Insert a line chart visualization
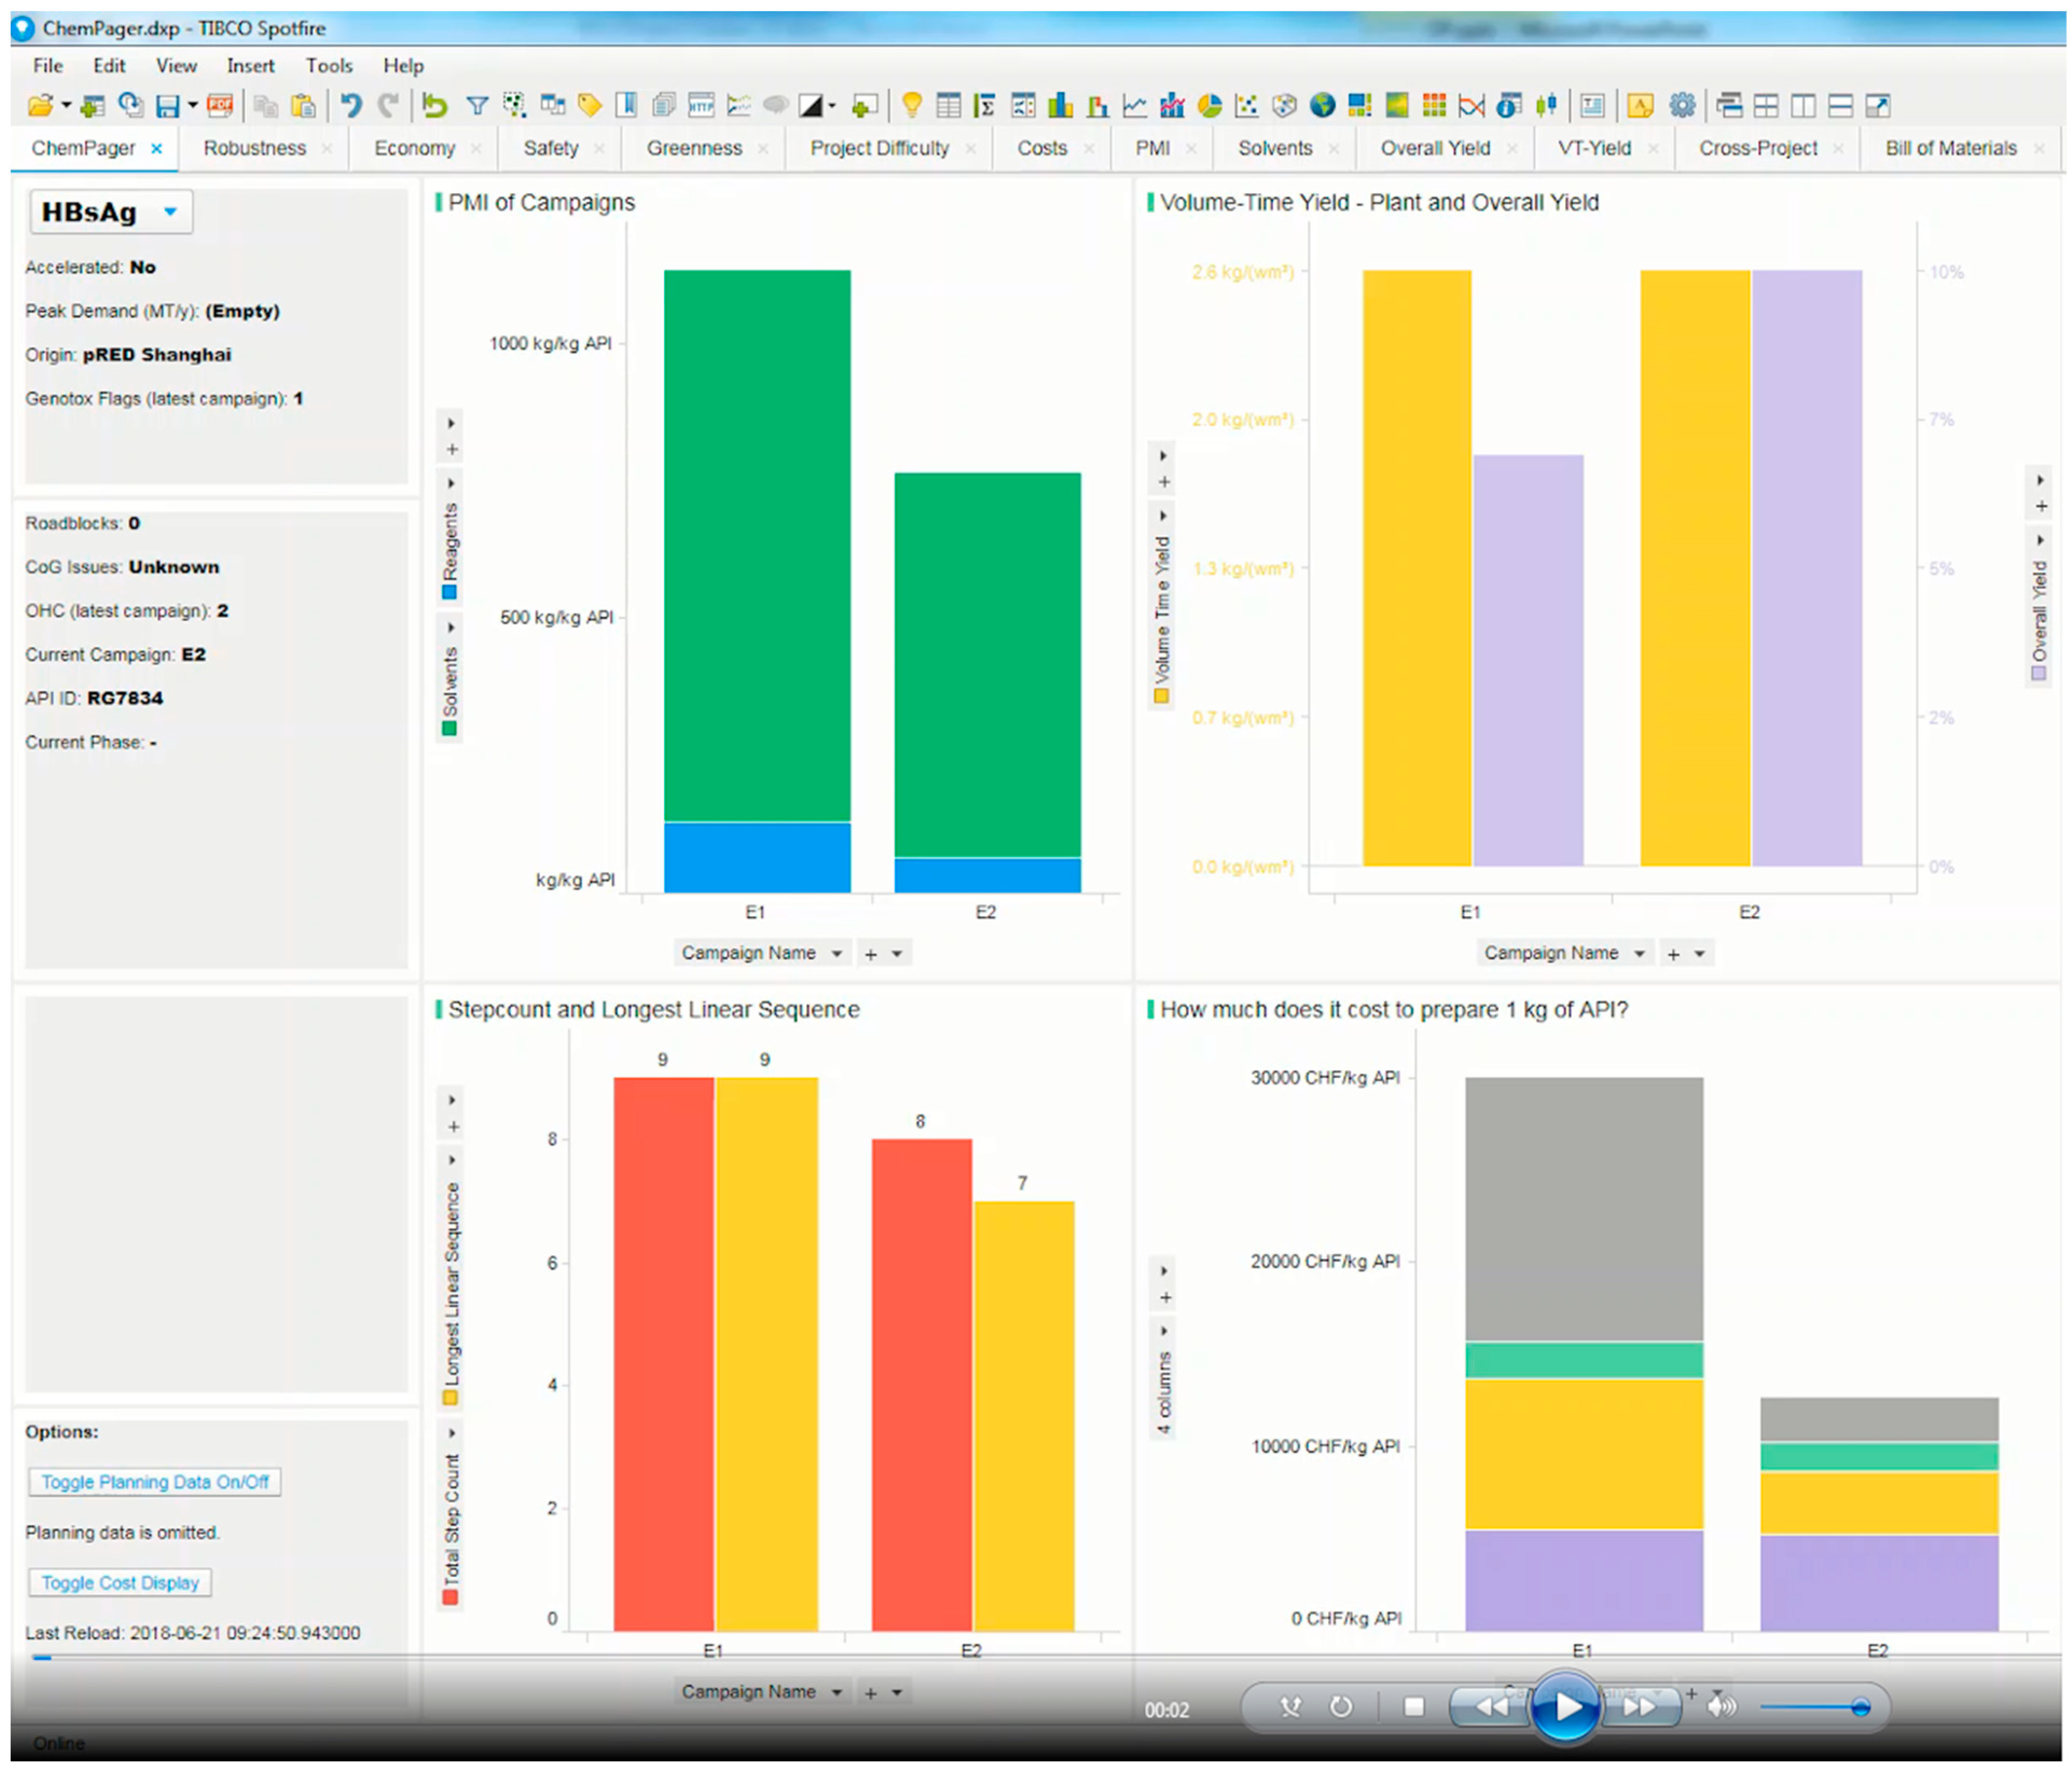This screenshot has height=1773, width=2072. [1135, 105]
